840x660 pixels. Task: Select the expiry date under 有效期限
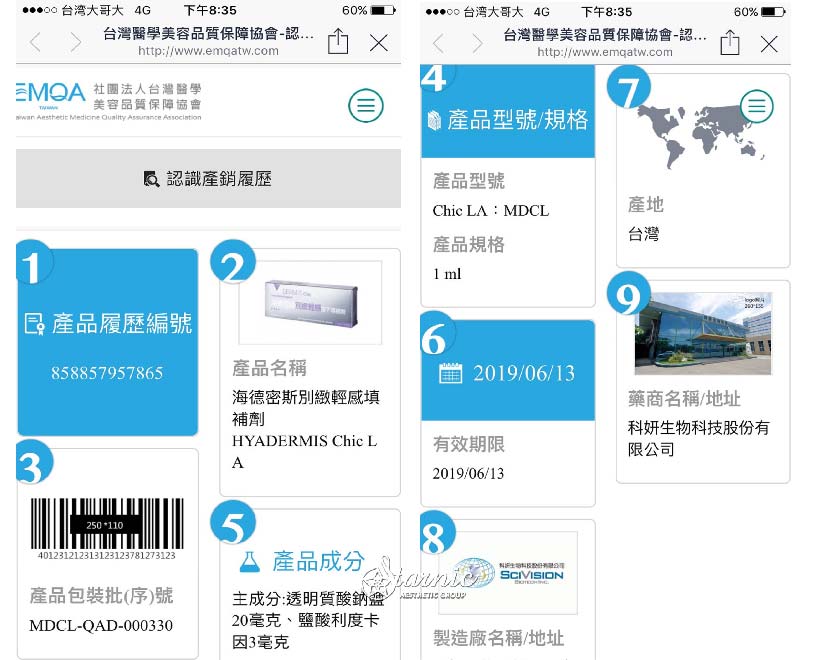[x=468, y=473]
